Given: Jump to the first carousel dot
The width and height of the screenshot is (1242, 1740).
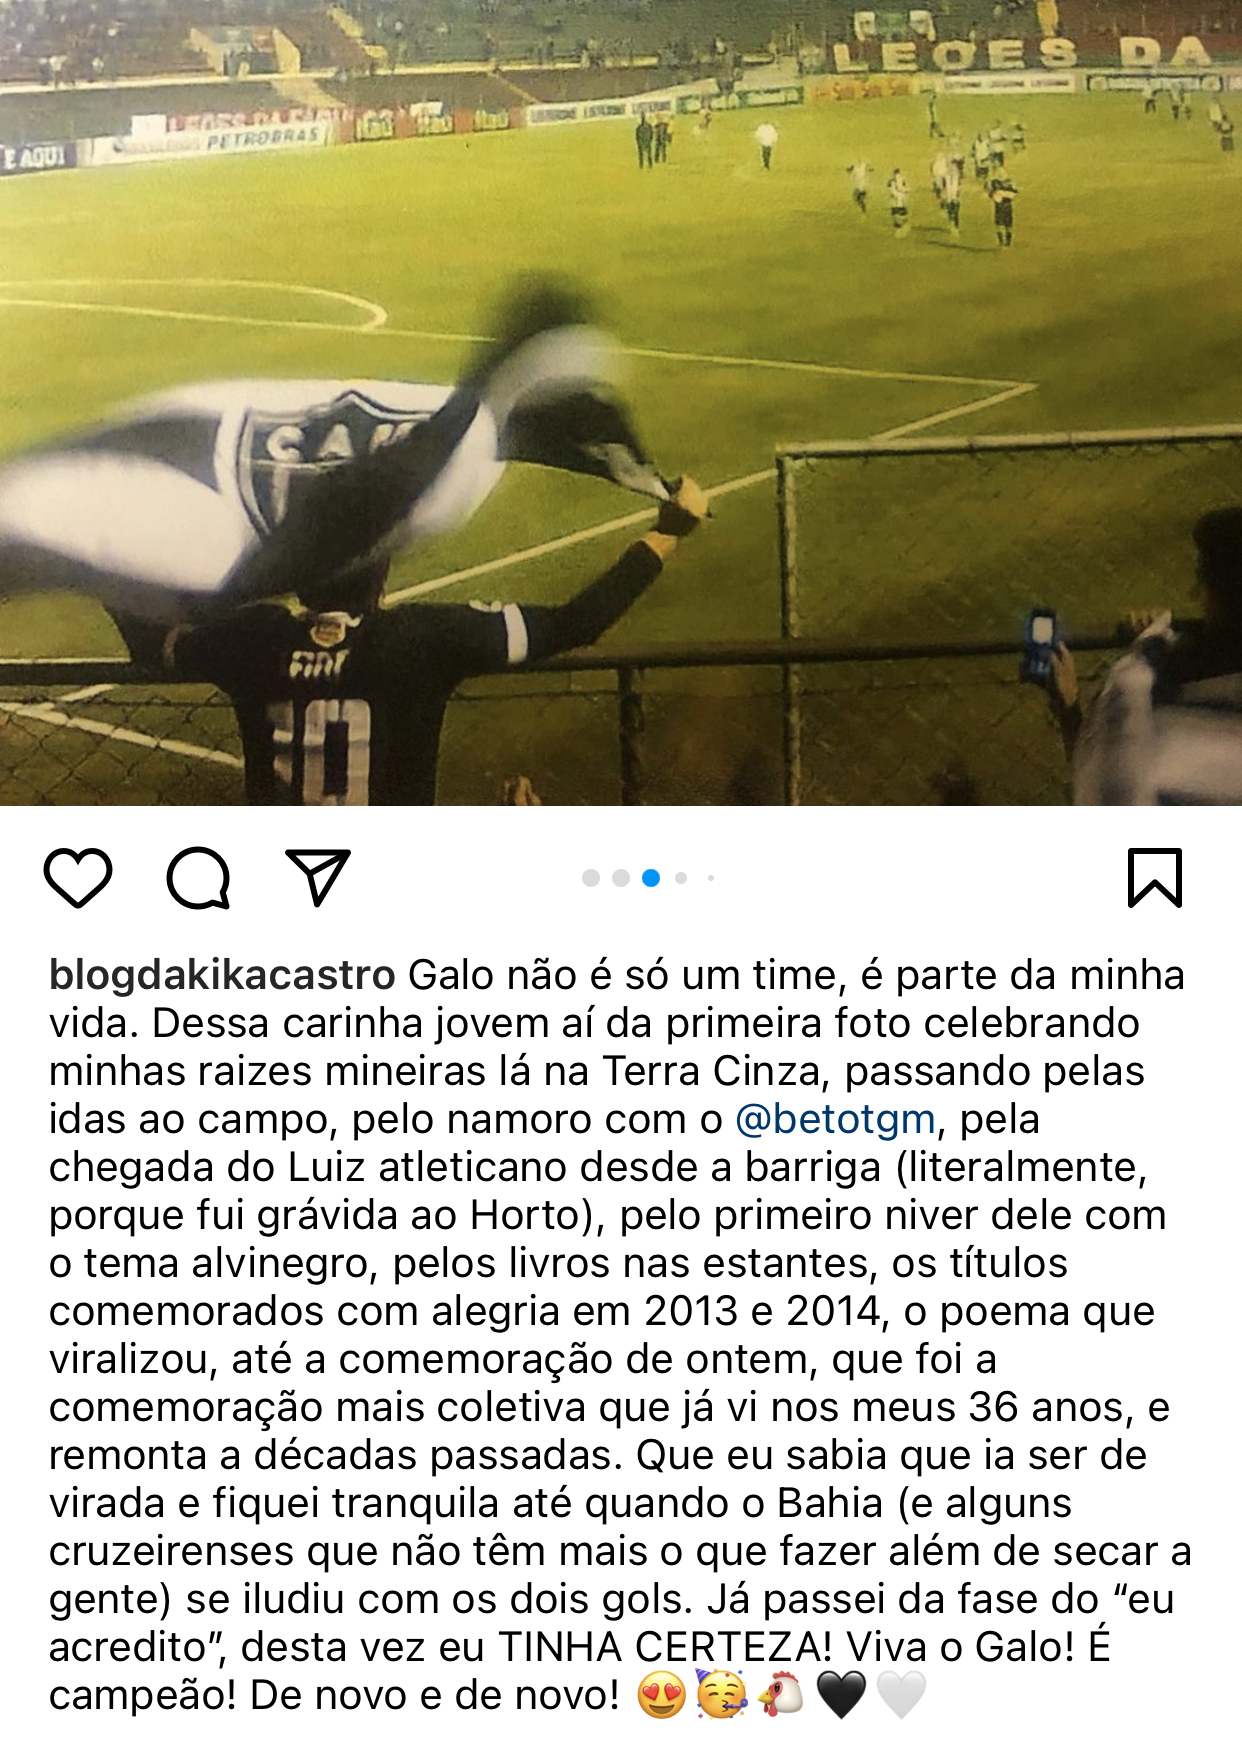Looking at the screenshot, I should [591, 878].
